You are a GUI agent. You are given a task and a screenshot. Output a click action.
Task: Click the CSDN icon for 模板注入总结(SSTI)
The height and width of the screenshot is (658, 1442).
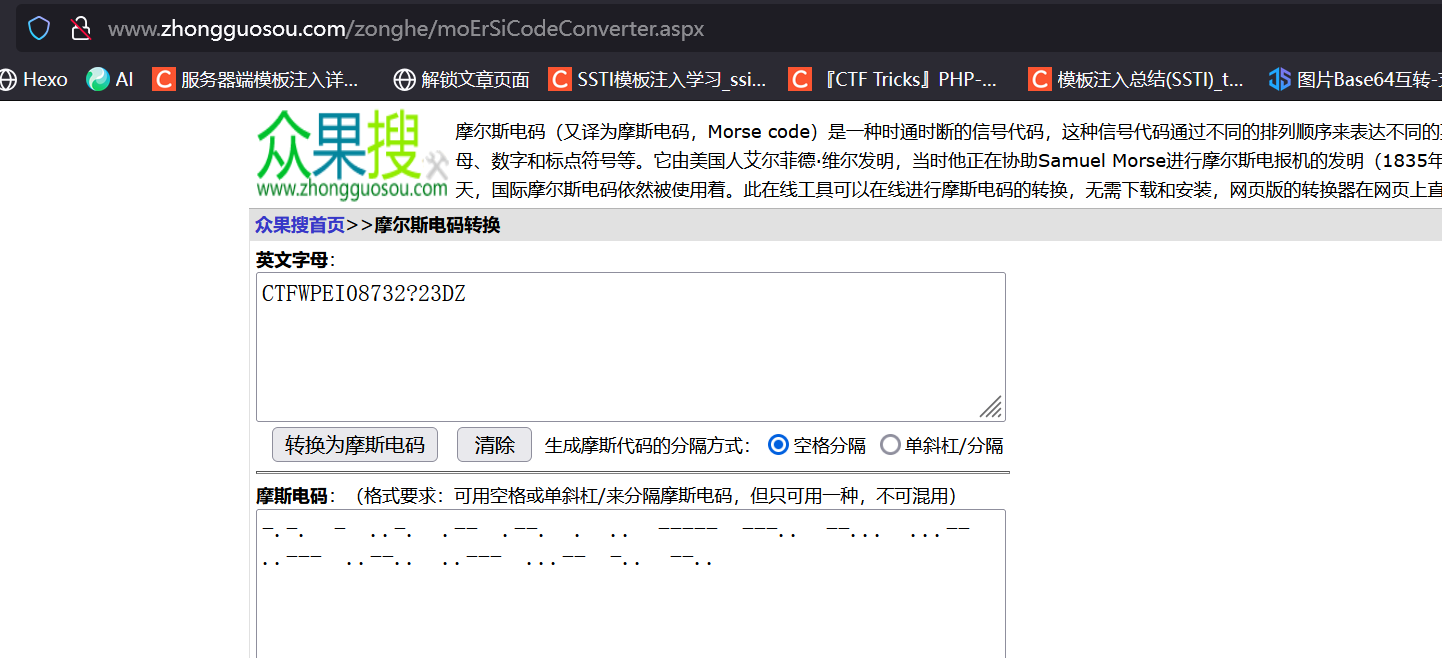(1040, 78)
